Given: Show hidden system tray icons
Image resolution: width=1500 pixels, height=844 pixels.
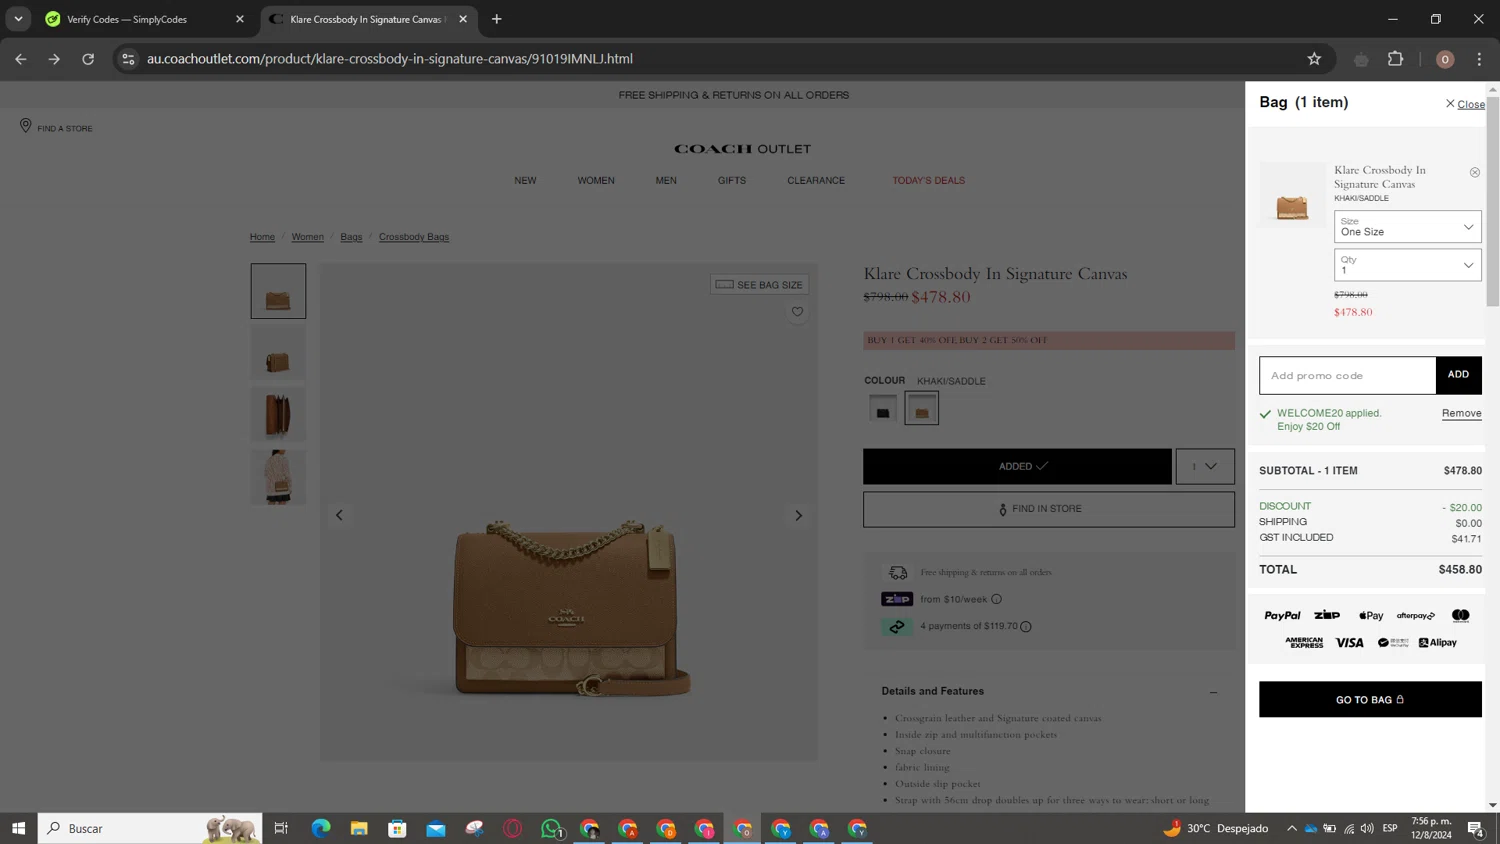Looking at the screenshot, I should pos(1292,828).
